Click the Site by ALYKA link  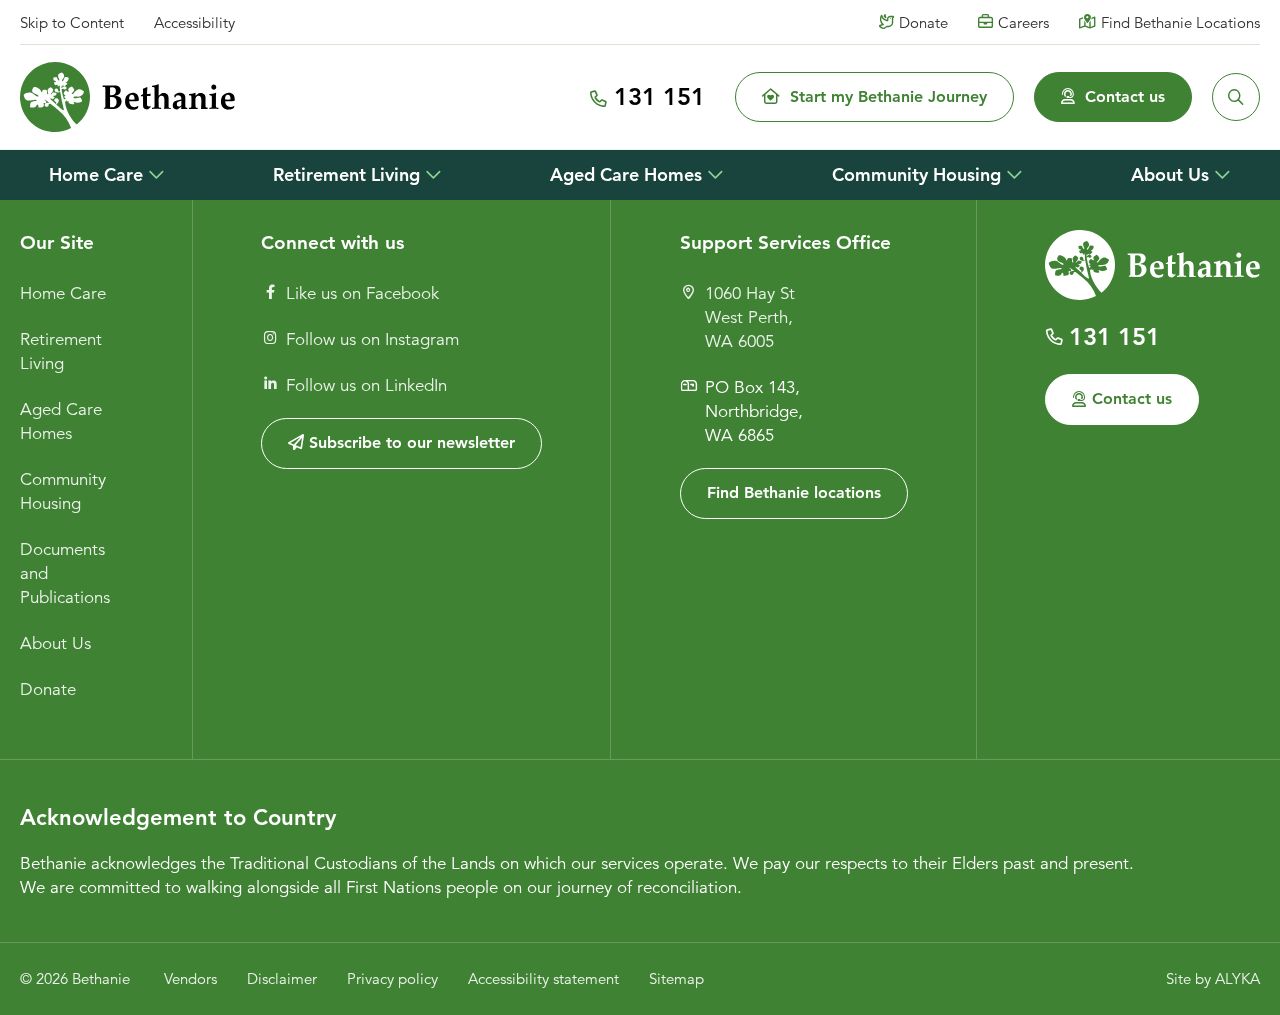pyautogui.click(x=1213, y=979)
